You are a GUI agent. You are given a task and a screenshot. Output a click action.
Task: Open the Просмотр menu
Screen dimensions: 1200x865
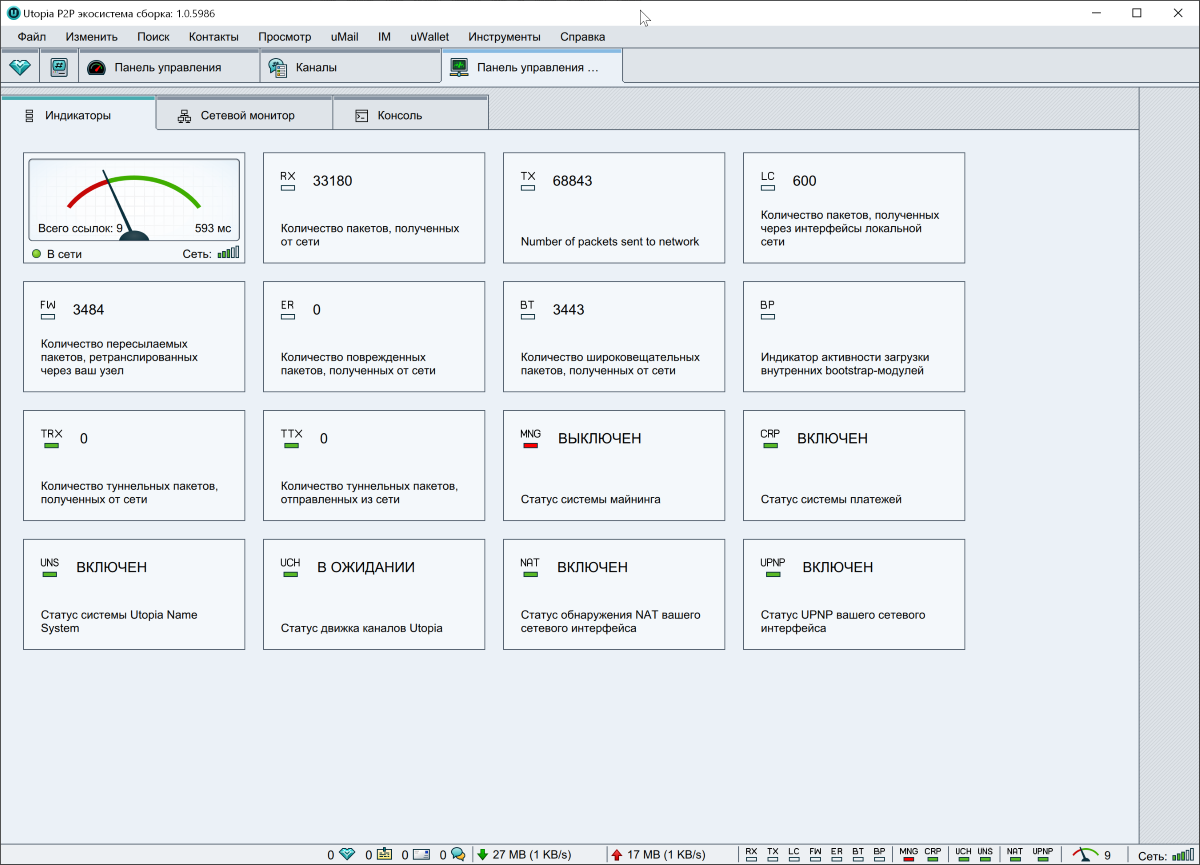point(285,36)
